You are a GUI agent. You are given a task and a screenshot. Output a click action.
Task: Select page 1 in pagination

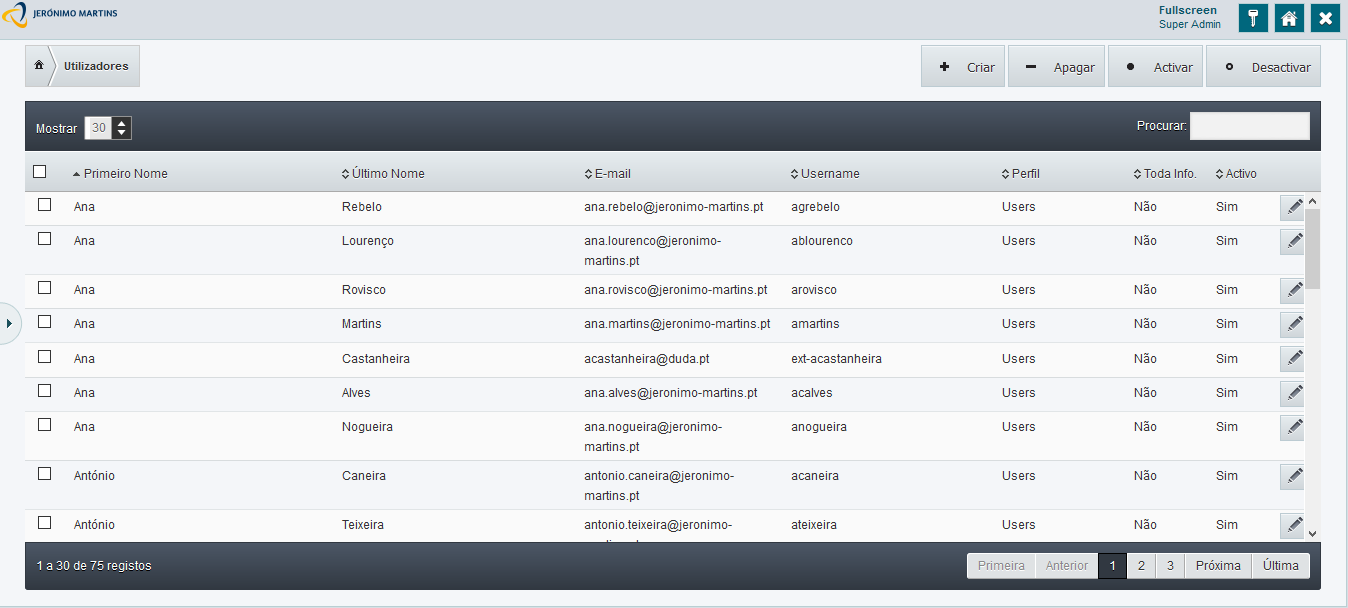[1112, 565]
